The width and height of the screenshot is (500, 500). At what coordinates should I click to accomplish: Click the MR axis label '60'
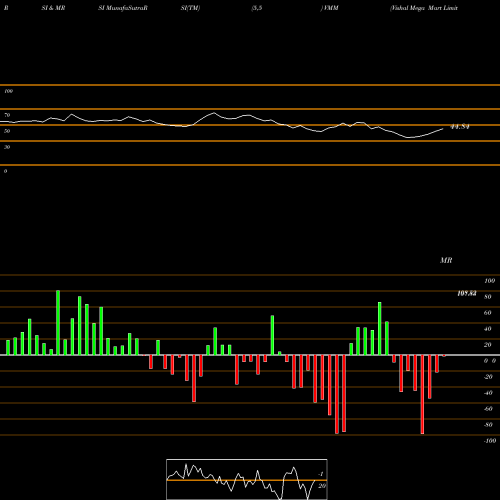point(488,313)
